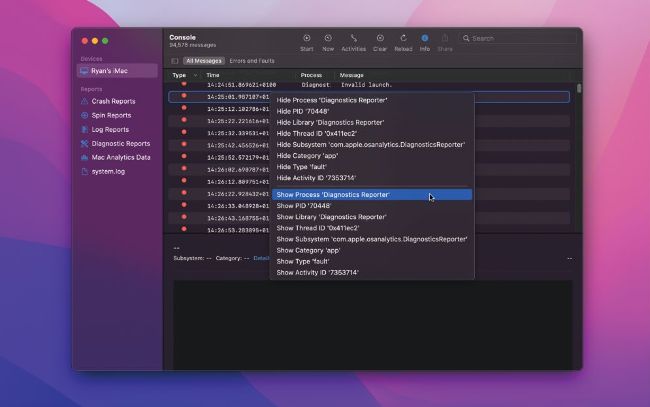Click the Share toolbar icon

pyautogui.click(x=445, y=38)
